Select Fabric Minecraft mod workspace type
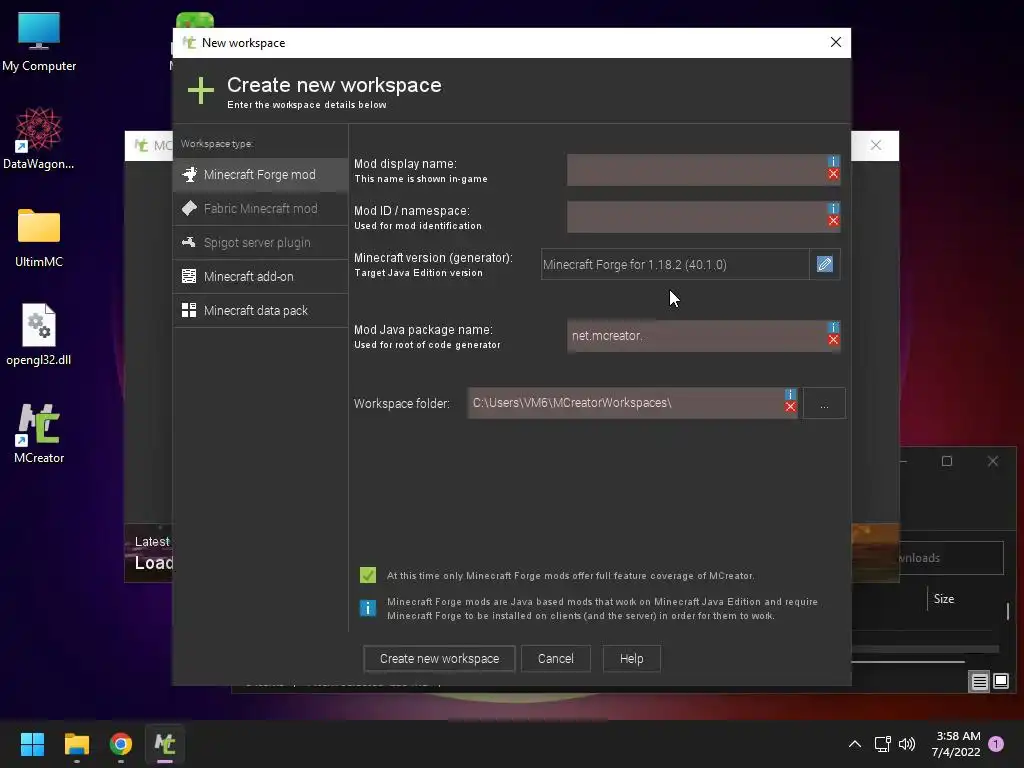 coord(260,208)
